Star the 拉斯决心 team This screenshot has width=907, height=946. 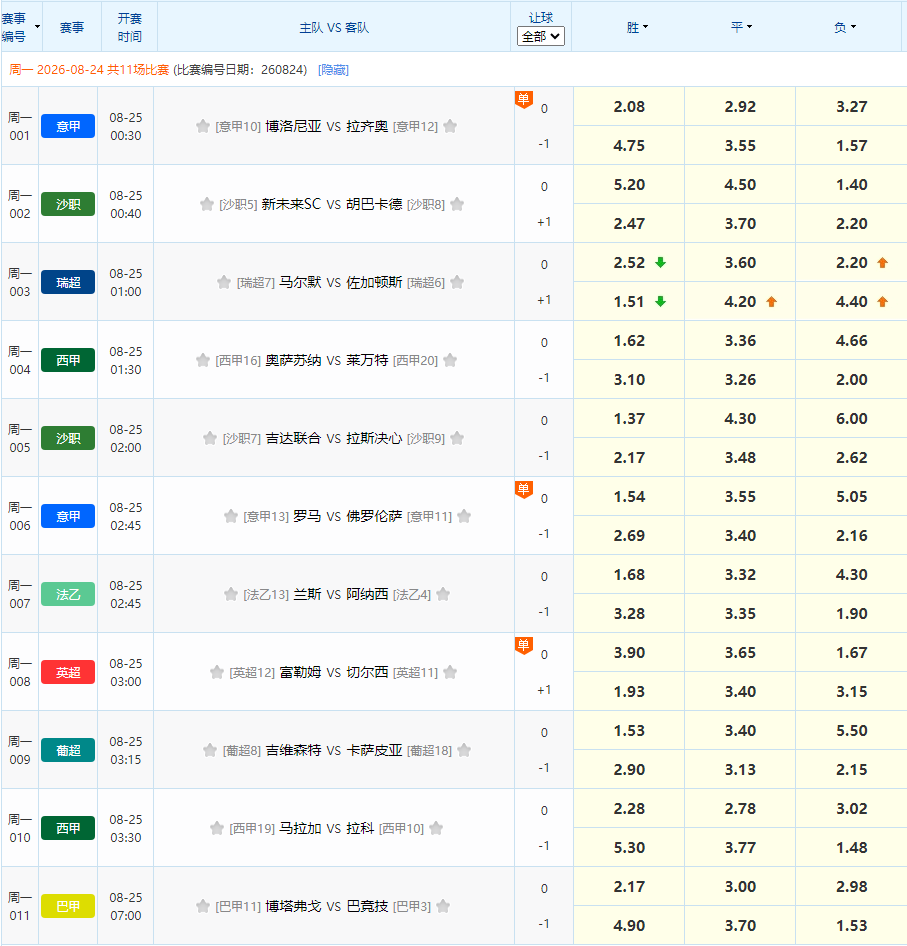[x=457, y=438]
